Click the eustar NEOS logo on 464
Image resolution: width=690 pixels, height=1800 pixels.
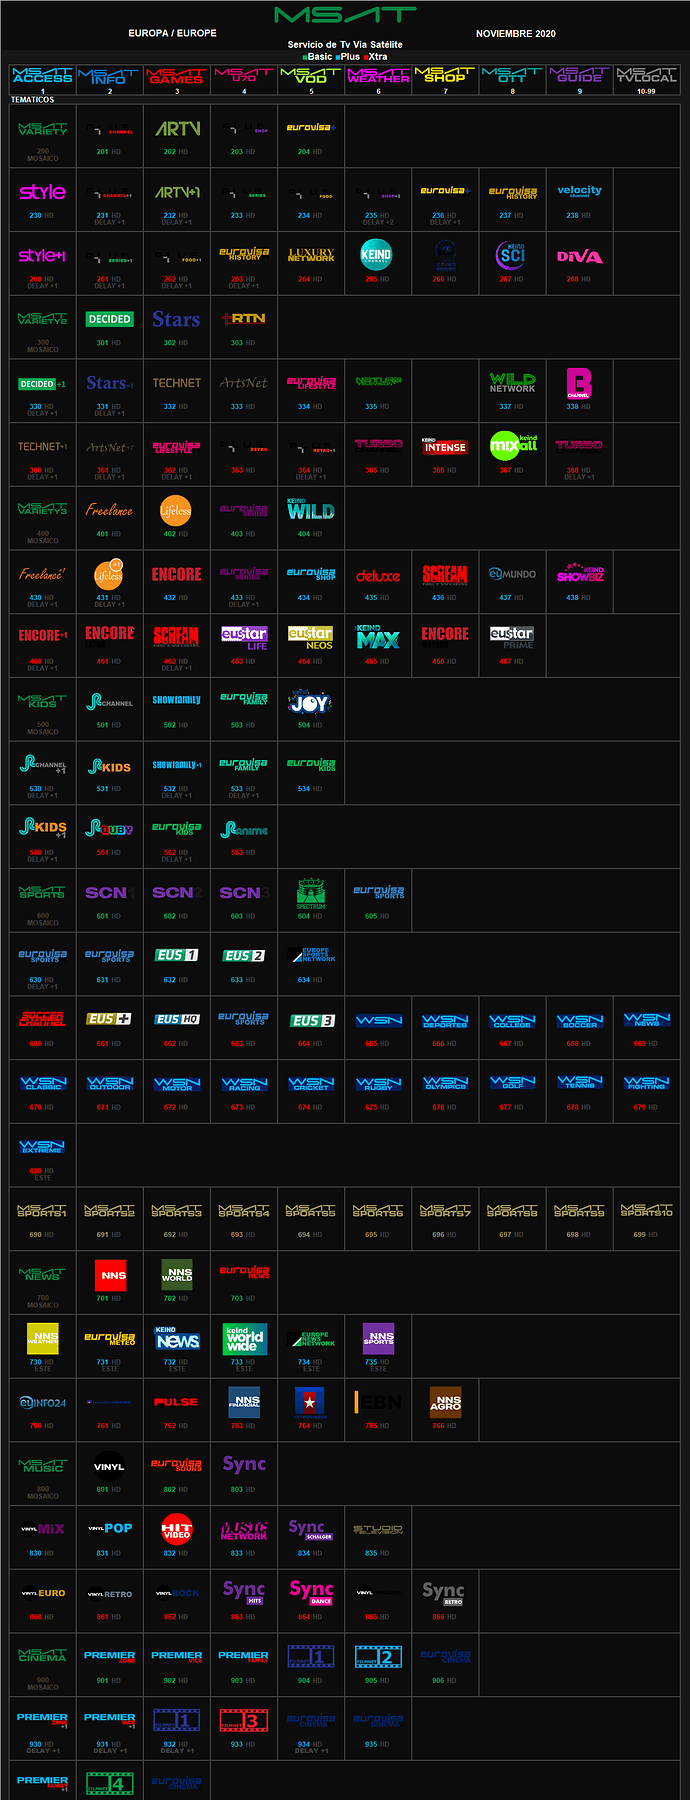click(311, 638)
